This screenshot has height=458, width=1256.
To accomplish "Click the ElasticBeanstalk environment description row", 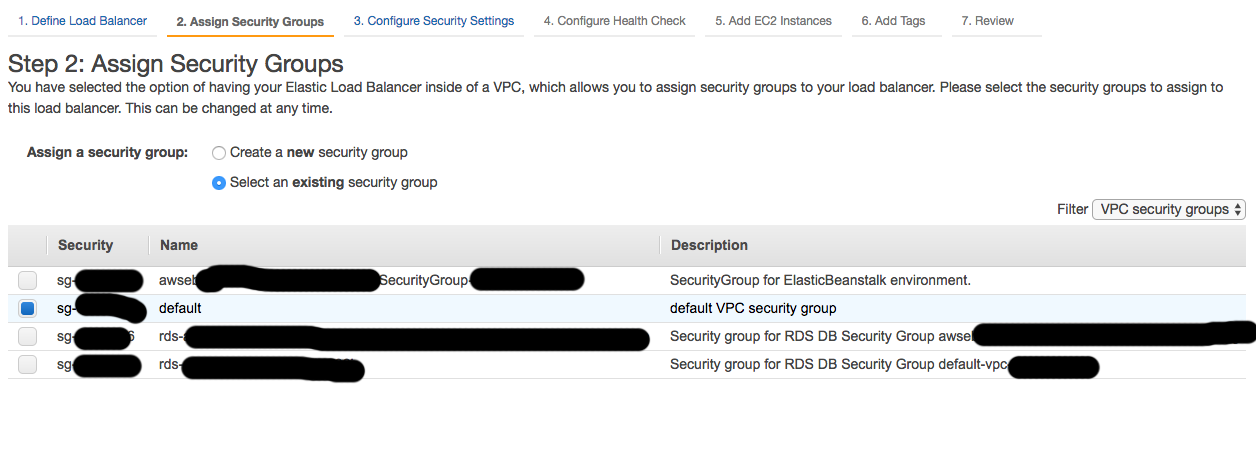I will click(820, 281).
